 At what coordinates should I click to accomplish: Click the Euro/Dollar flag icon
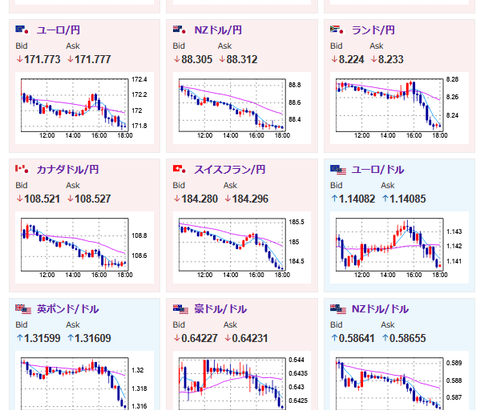click(338, 170)
